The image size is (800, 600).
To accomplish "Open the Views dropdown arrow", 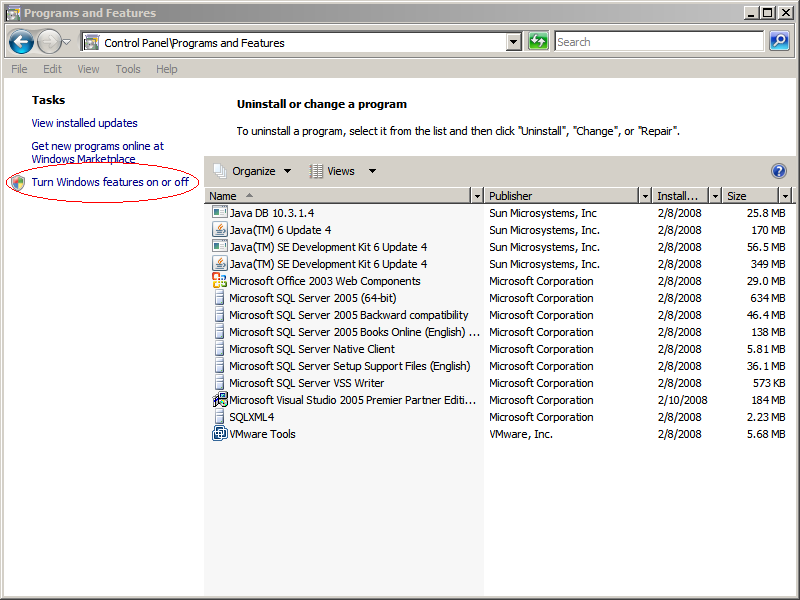I will pos(372,171).
